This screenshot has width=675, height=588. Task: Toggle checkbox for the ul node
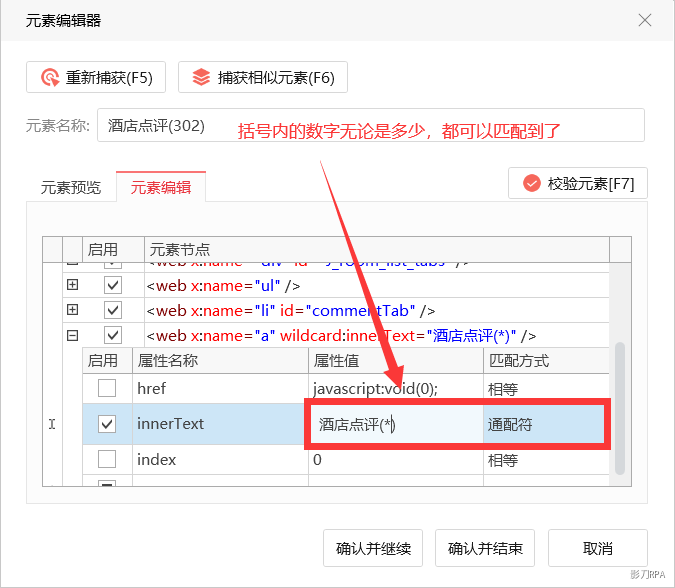[113, 286]
